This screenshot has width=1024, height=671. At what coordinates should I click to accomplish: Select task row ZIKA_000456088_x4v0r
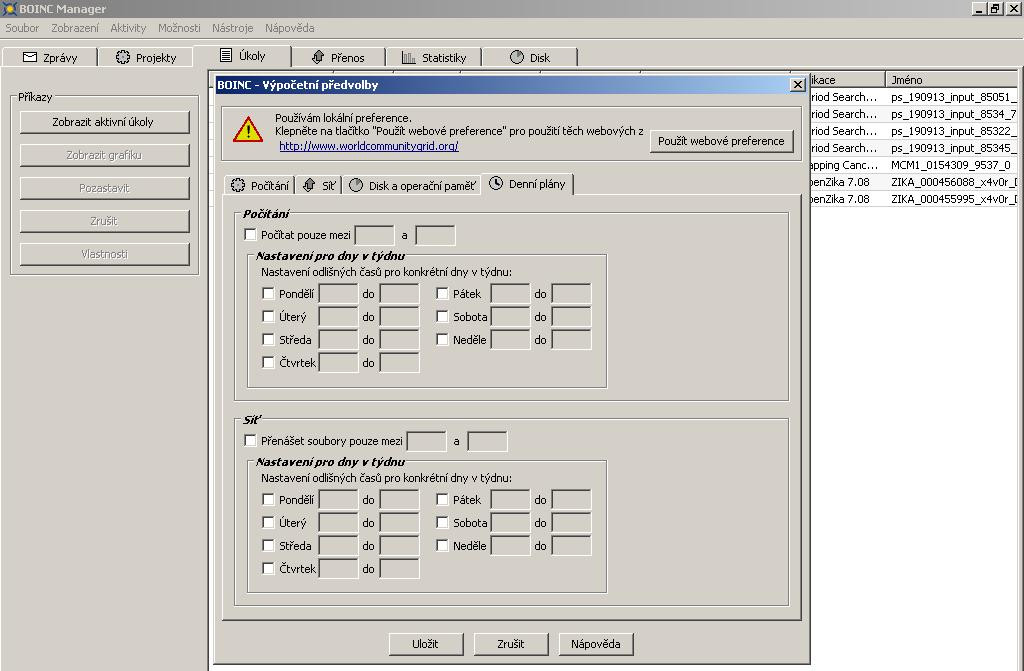(914, 182)
